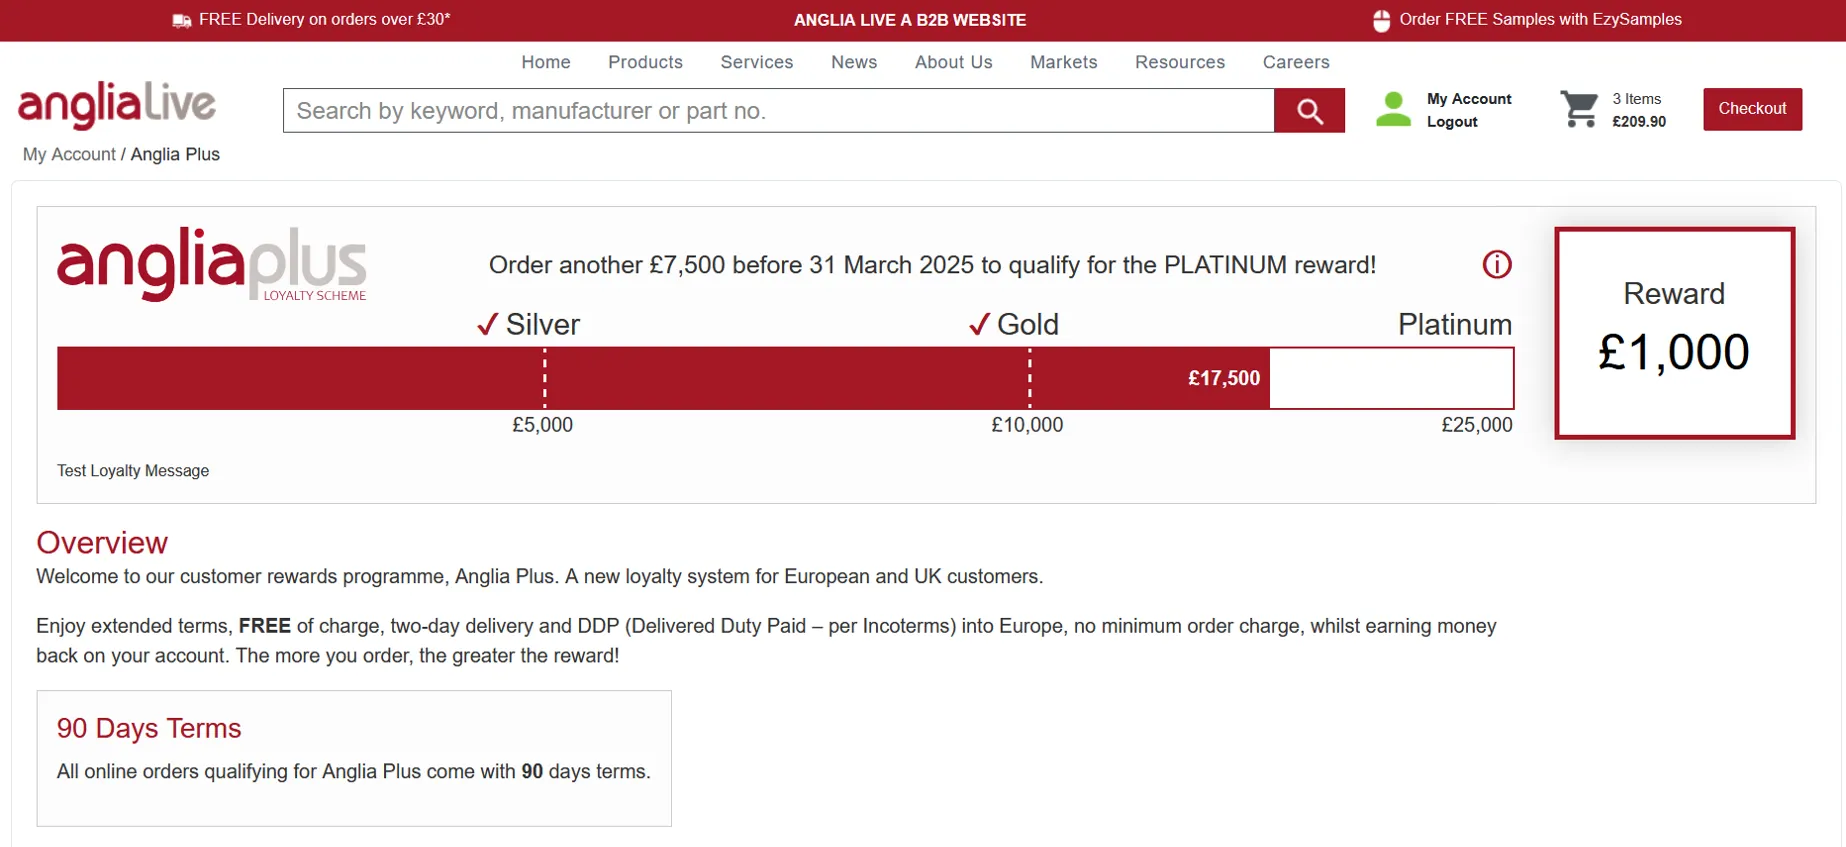
Task: Navigate to the Careers page
Action: tap(1295, 62)
